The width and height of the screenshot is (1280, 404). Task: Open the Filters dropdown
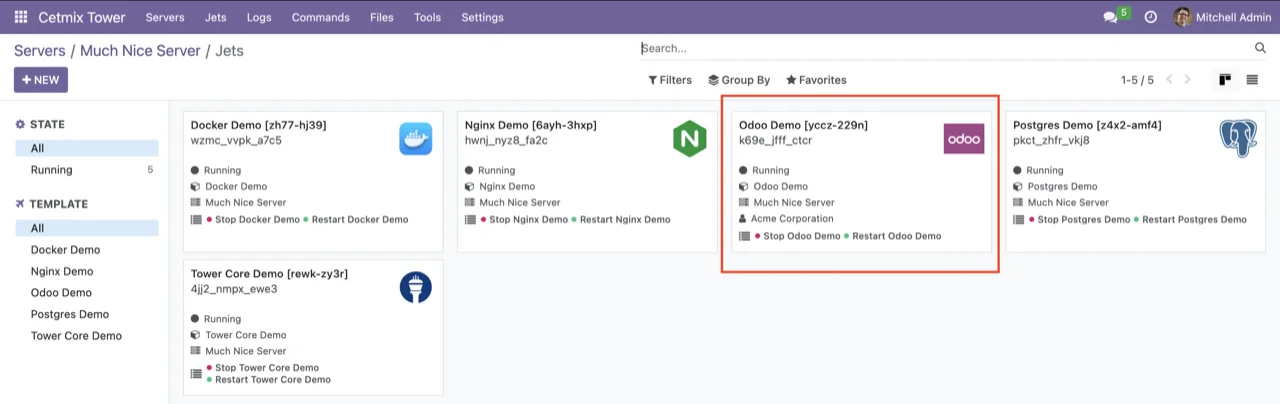click(670, 80)
